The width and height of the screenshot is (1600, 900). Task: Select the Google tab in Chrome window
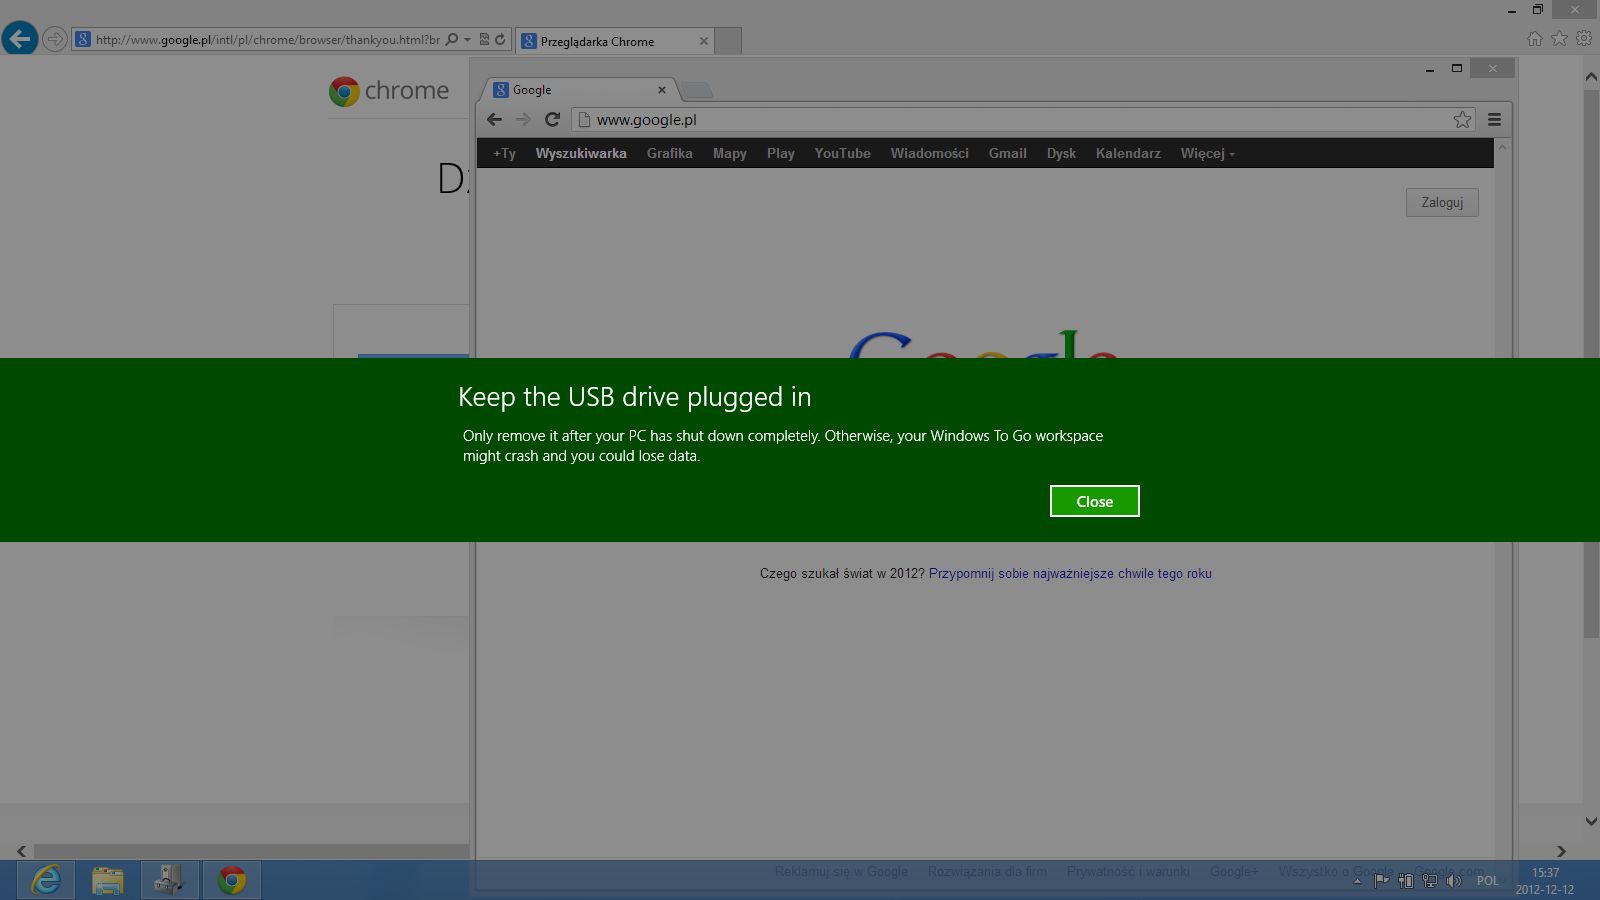tap(580, 90)
